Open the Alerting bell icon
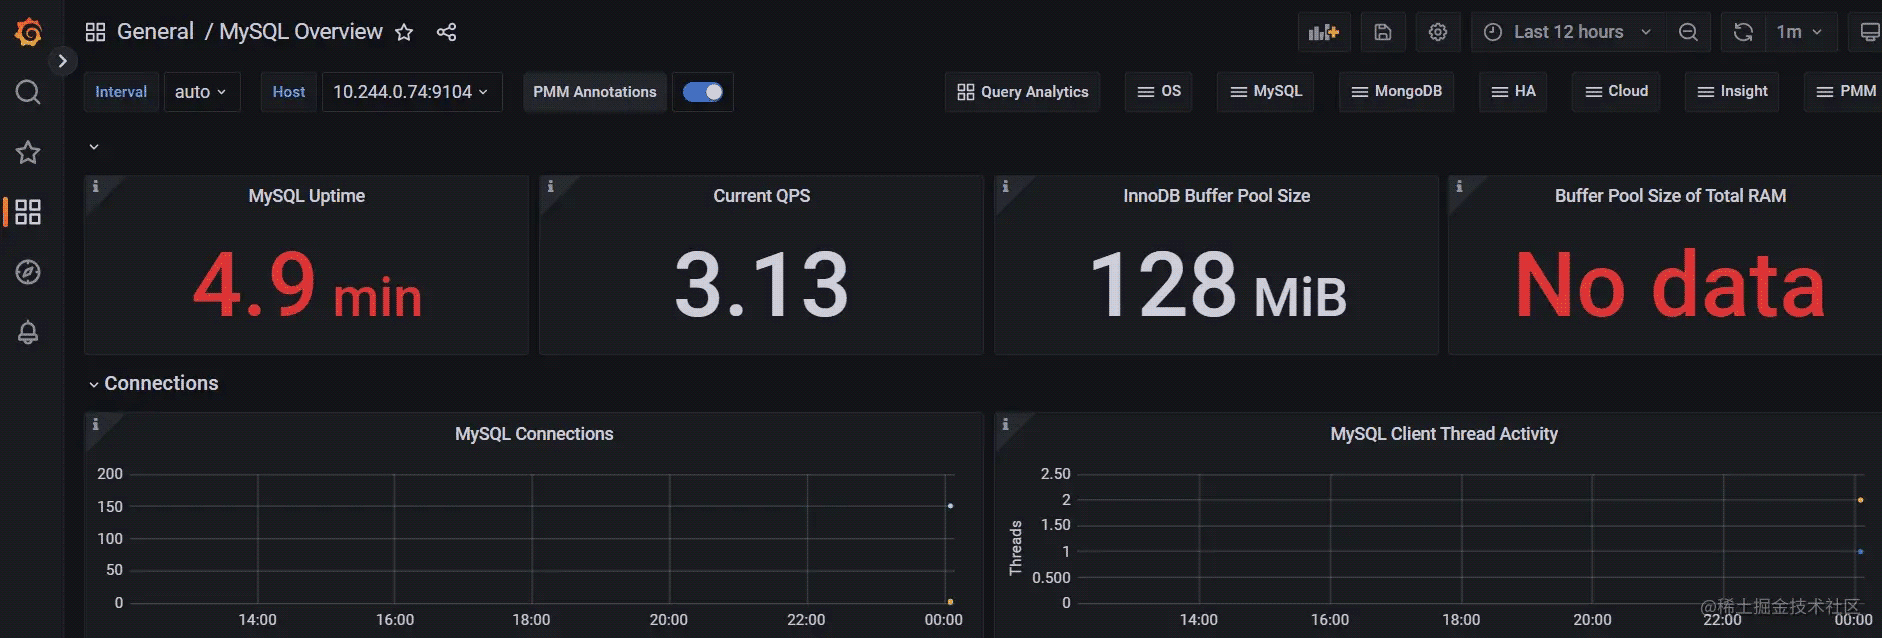 pyautogui.click(x=28, y=332)
